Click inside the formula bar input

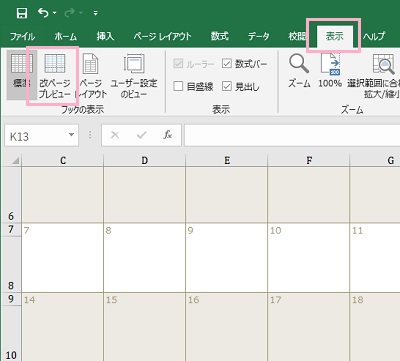tap(292, 135)
